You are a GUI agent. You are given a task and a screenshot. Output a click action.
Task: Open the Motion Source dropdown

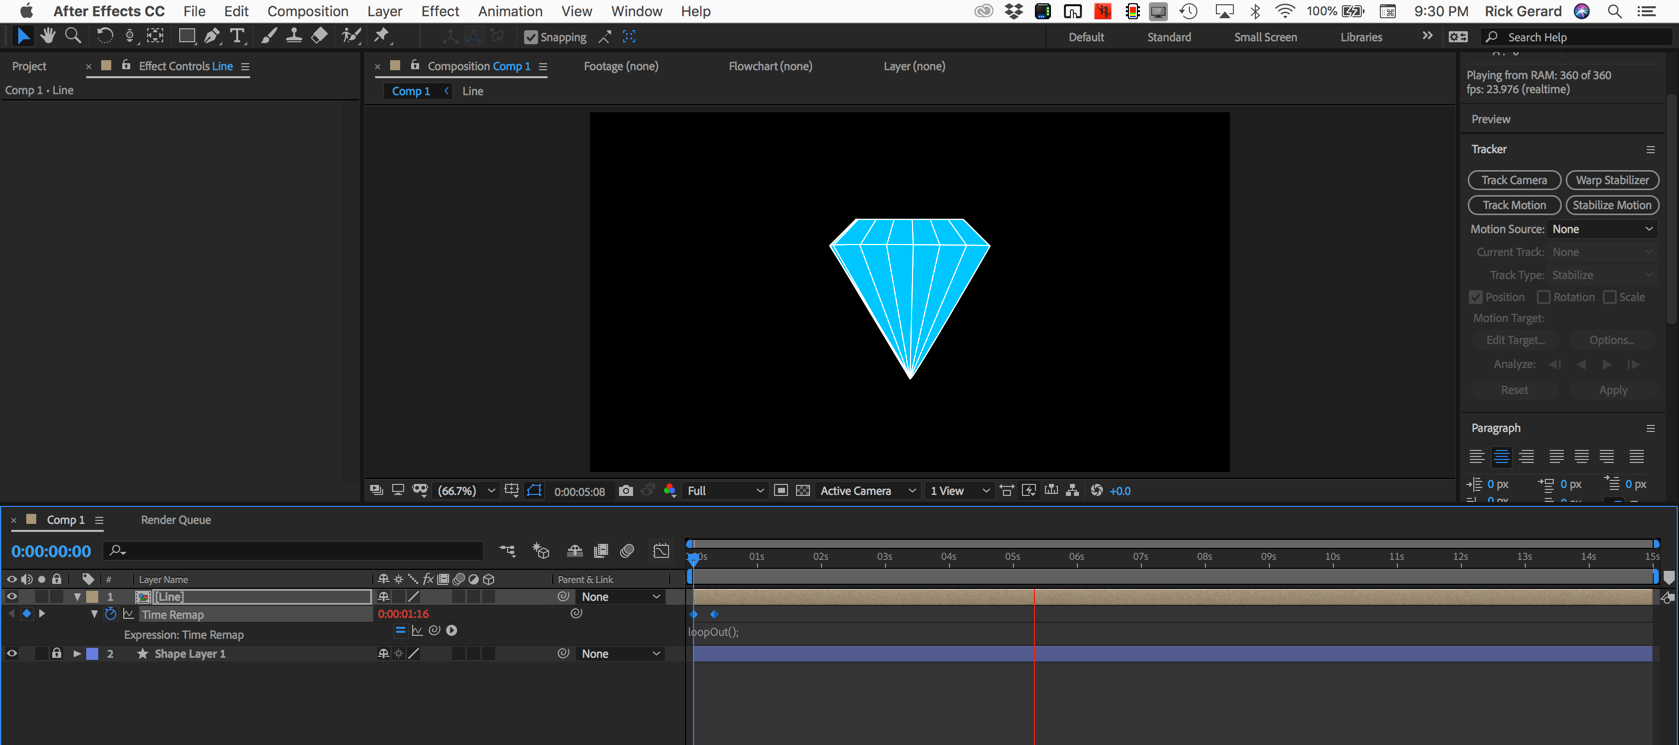pyautogui.click(x=1602, y=229)
